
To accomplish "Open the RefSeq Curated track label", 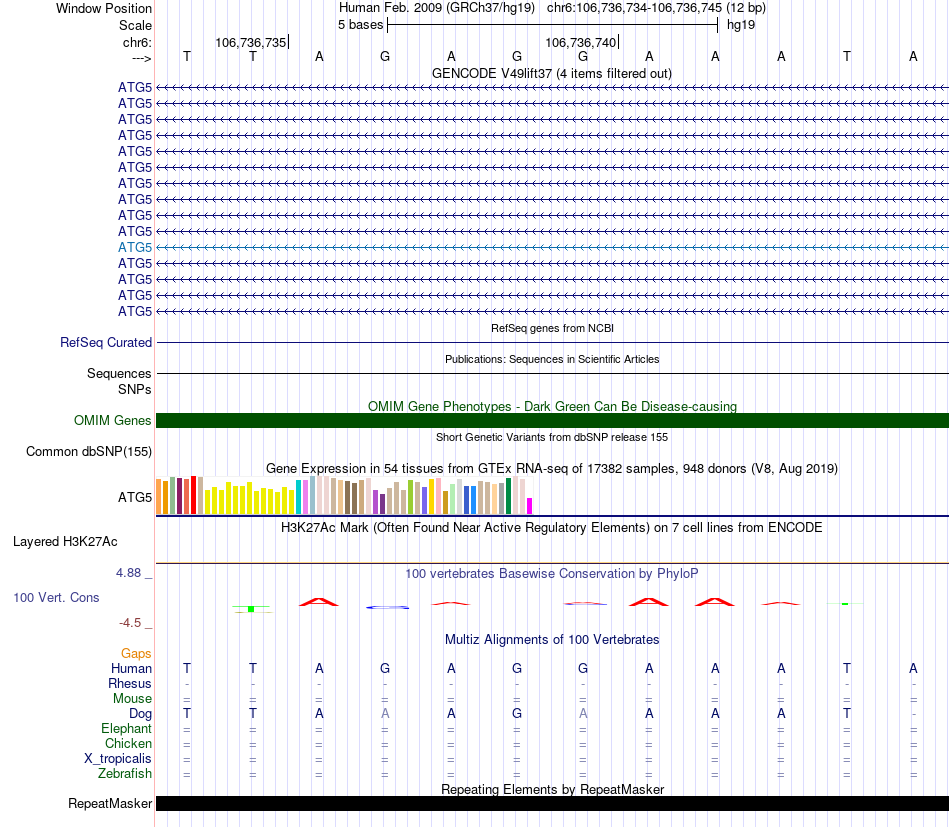I will pos(106,342).
